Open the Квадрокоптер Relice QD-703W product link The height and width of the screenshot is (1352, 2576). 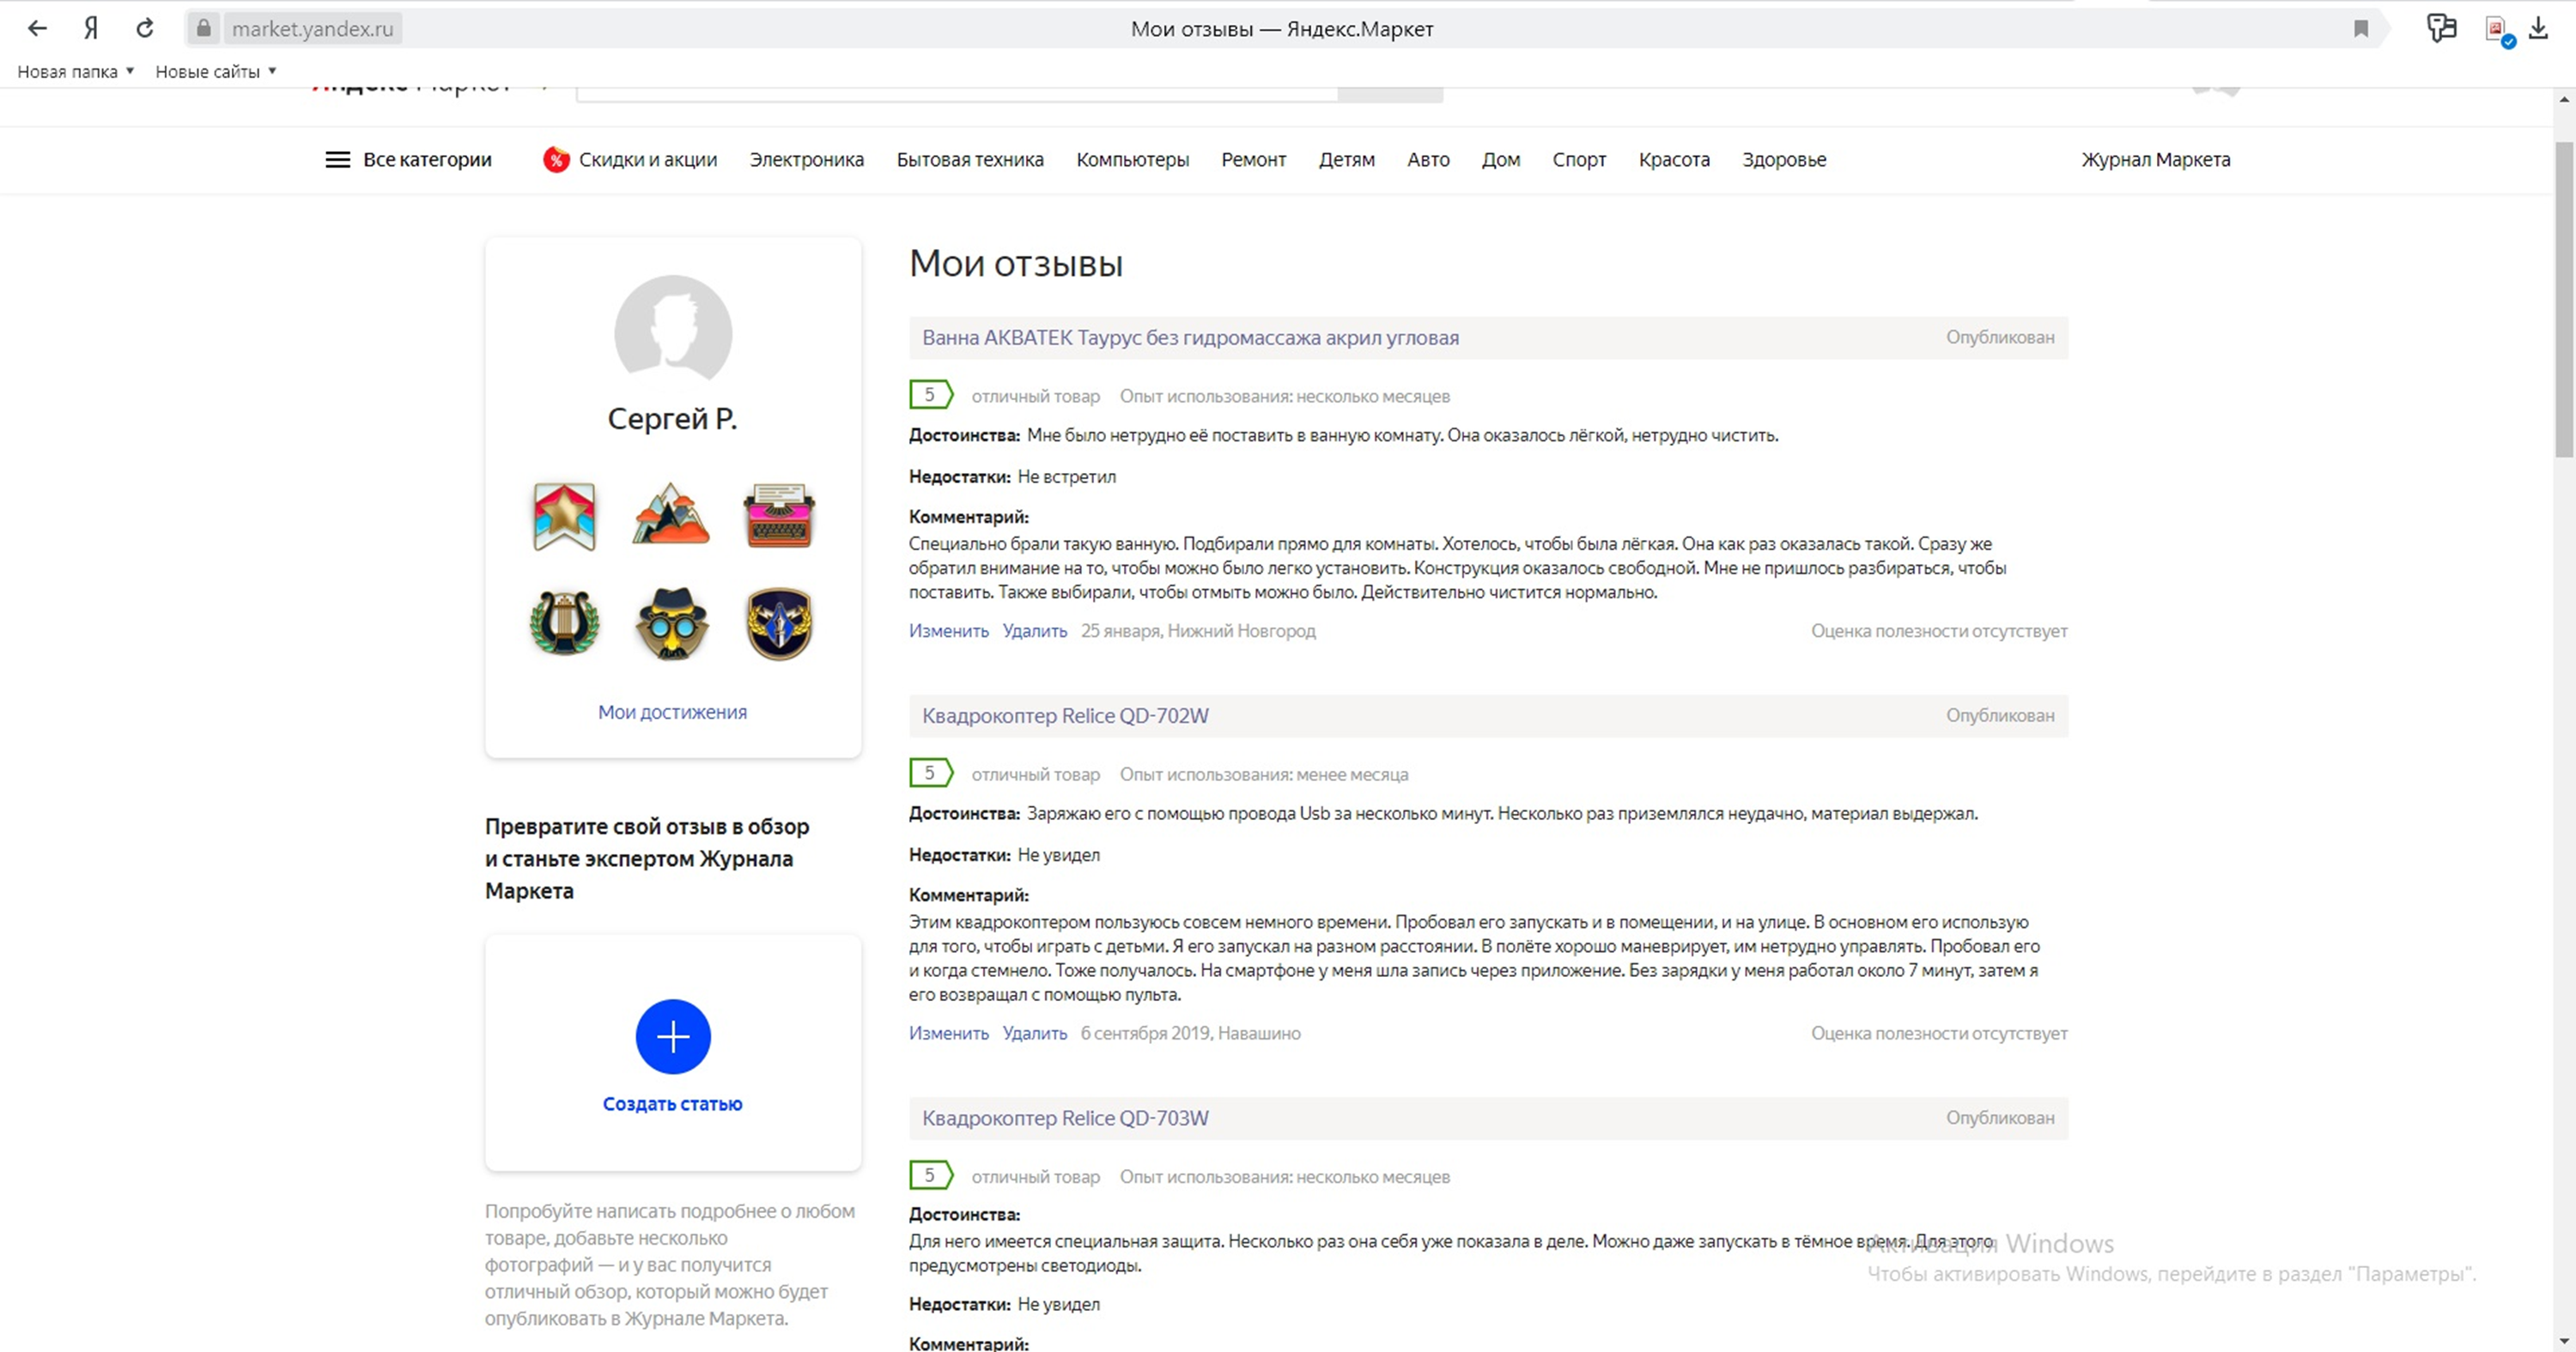point(1065,1118)
